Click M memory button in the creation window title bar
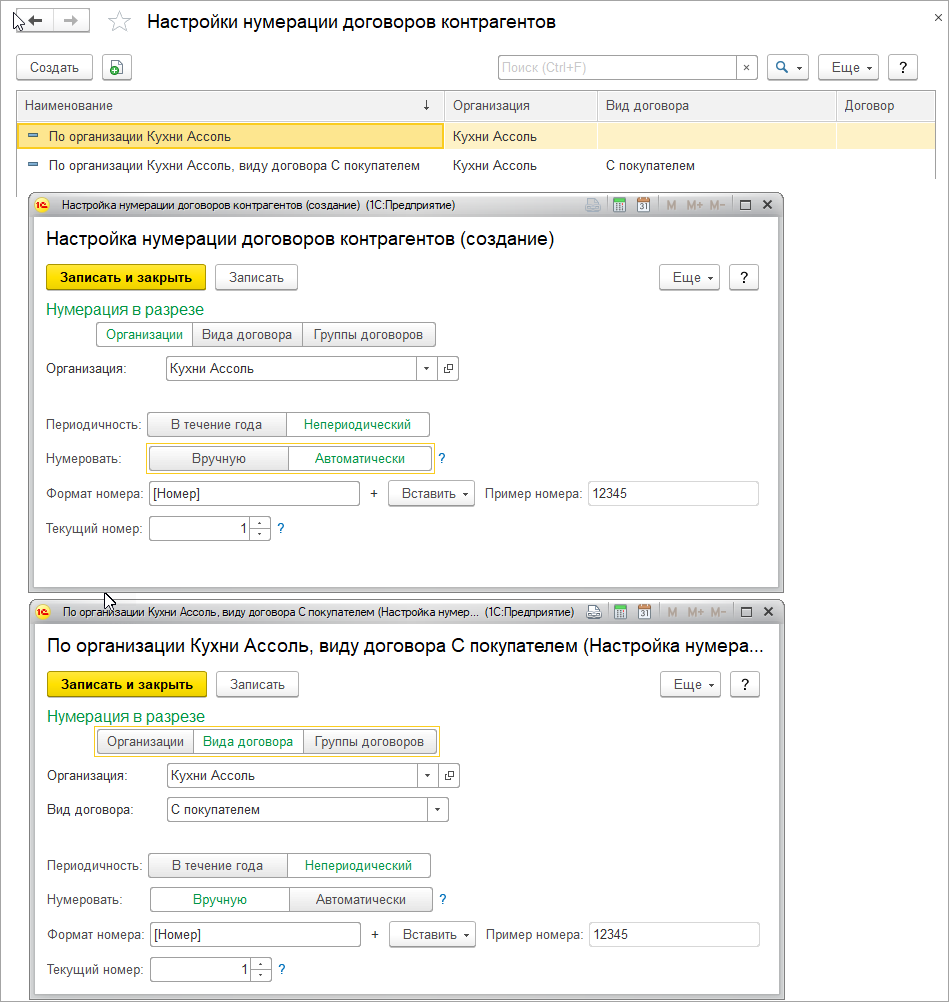This screenshot has width=949, height=1002. tap(671, 204)
